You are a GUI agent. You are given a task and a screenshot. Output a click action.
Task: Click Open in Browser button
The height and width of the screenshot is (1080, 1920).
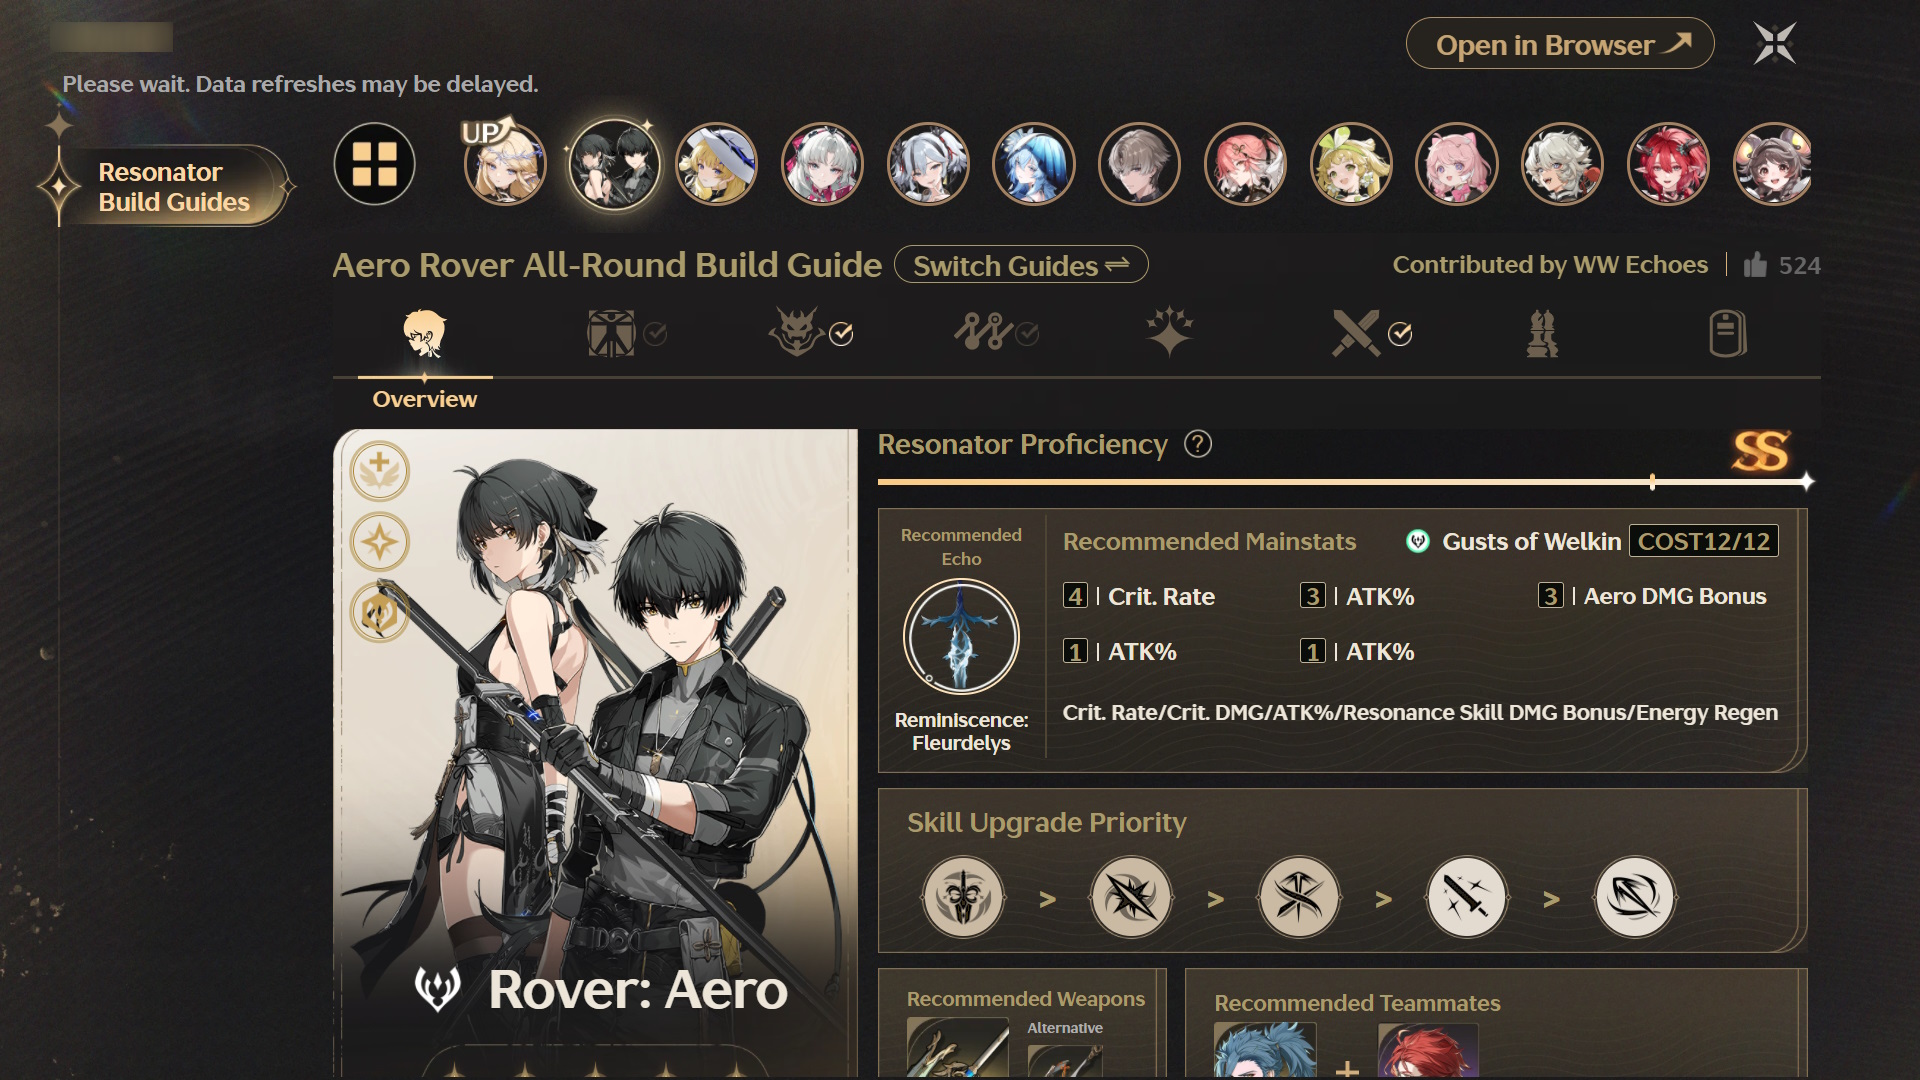1560,45
